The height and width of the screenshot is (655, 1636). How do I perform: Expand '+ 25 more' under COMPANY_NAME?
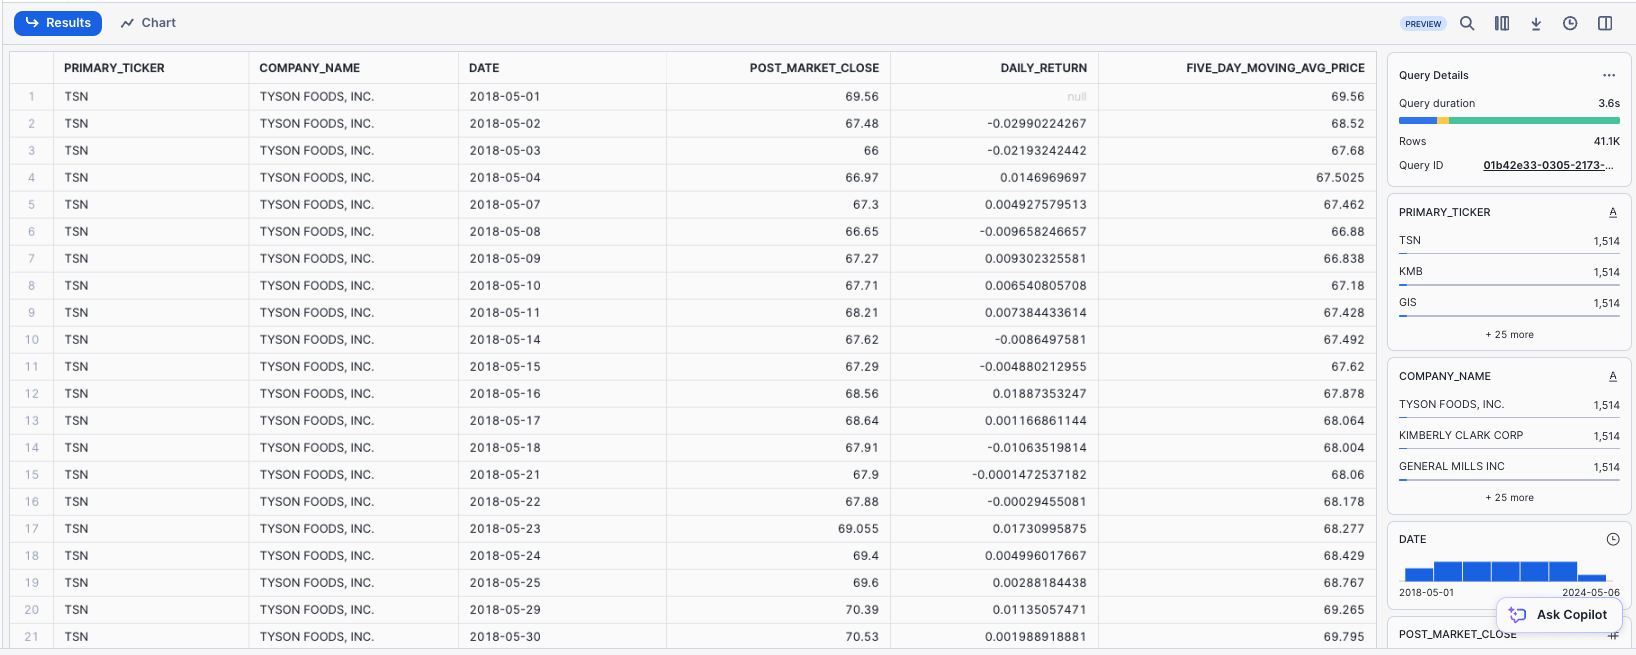(x=1509, y=498)
